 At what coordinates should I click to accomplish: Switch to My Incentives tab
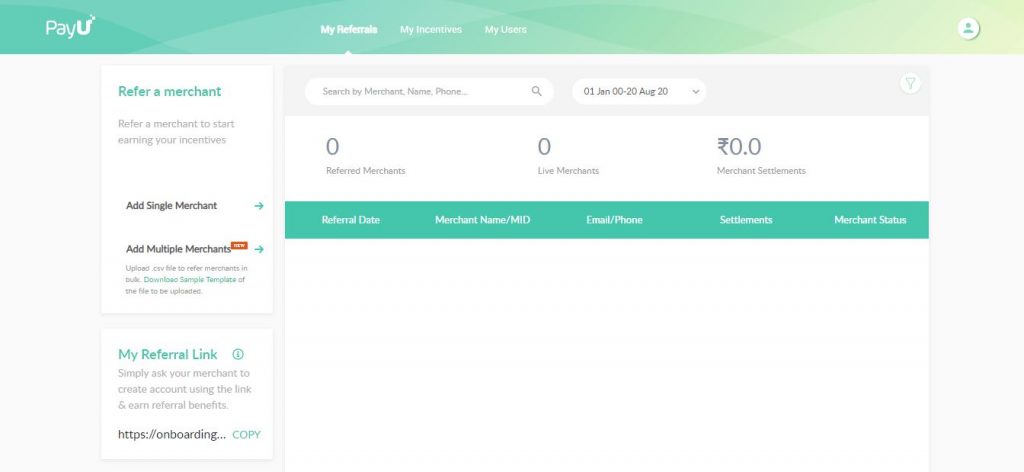click(431, 29)
